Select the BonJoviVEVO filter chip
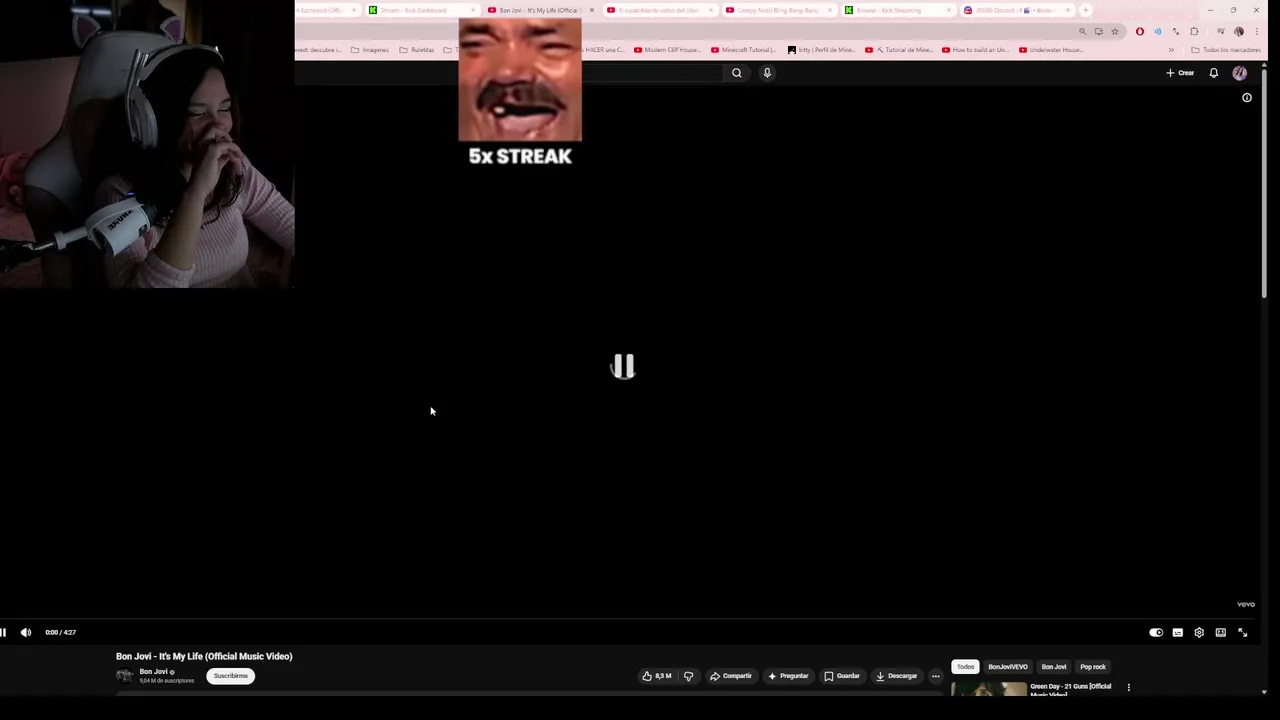1280x720 pixels. coord(1008,667)
